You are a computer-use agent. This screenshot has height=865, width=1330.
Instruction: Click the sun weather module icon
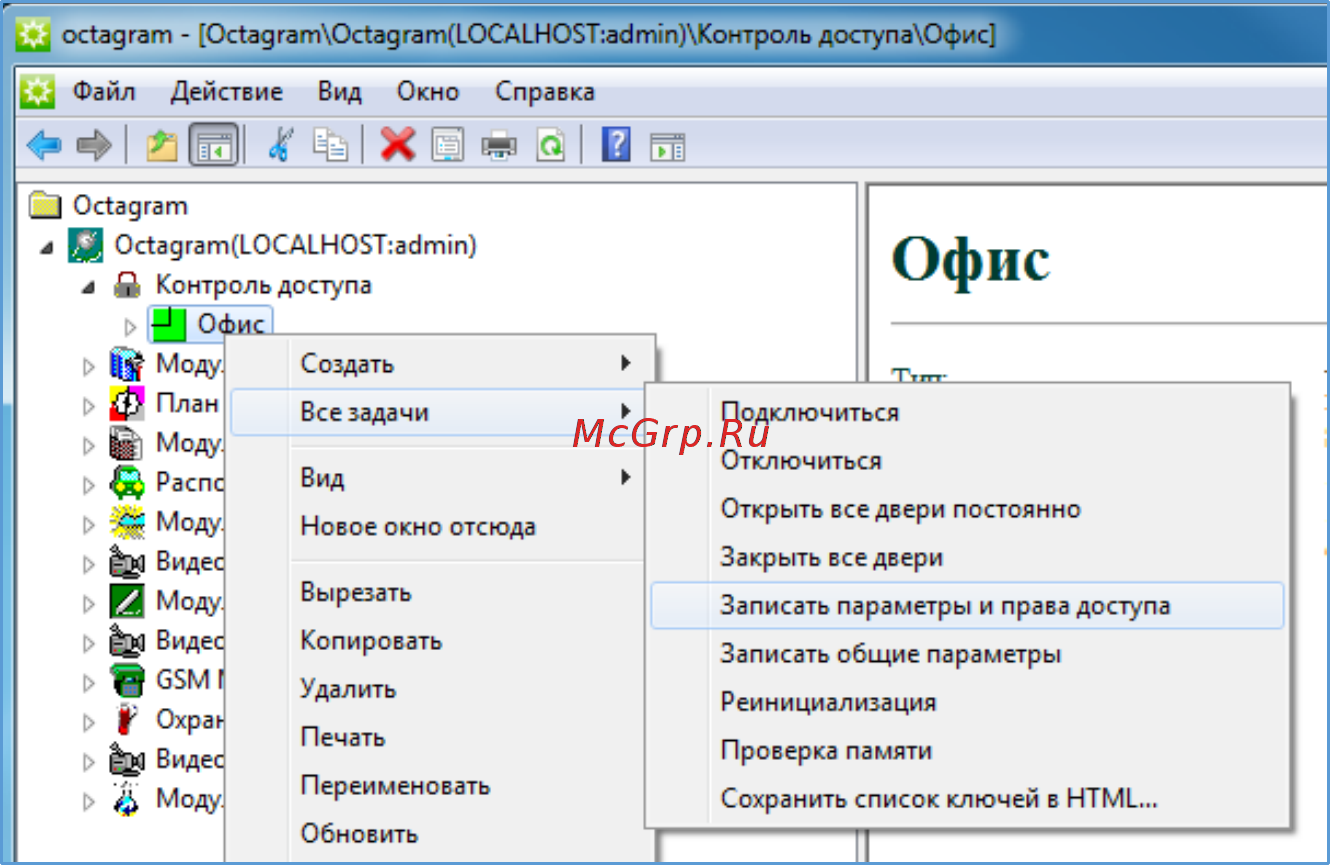click(127, 522)
